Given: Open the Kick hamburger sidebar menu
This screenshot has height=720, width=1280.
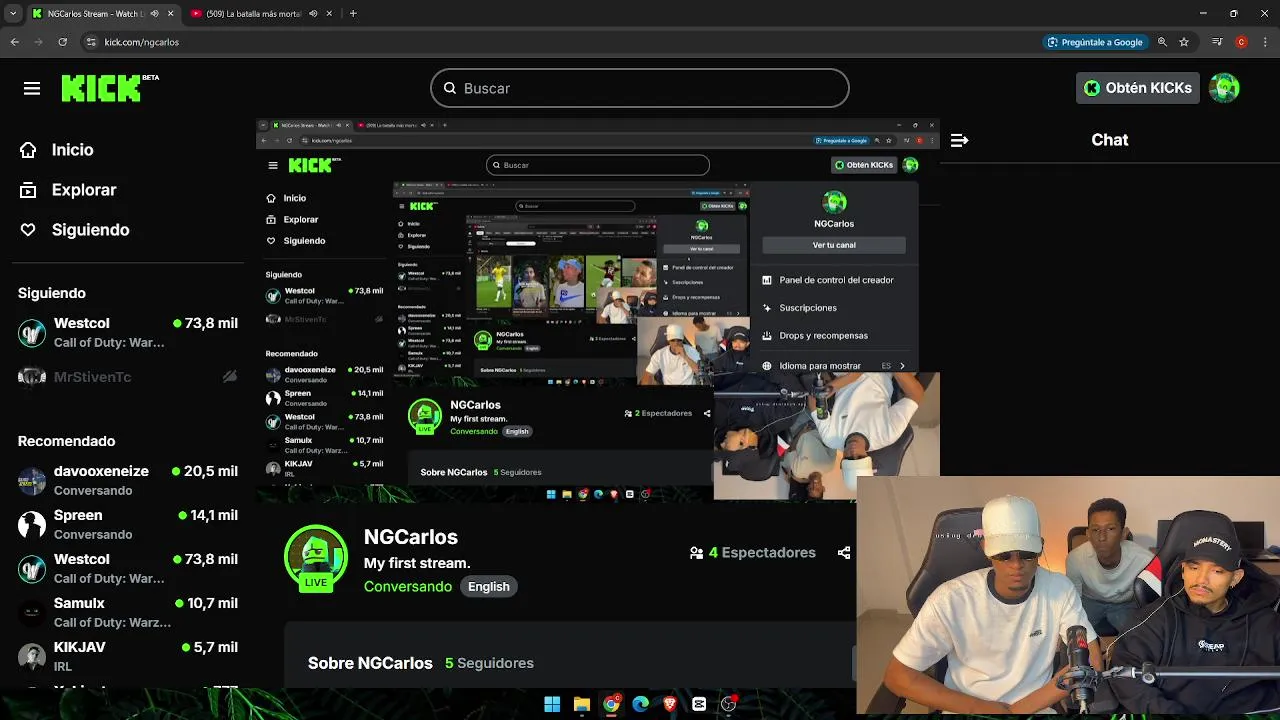Looking at the screenshot, I should (x=32, y=88).
